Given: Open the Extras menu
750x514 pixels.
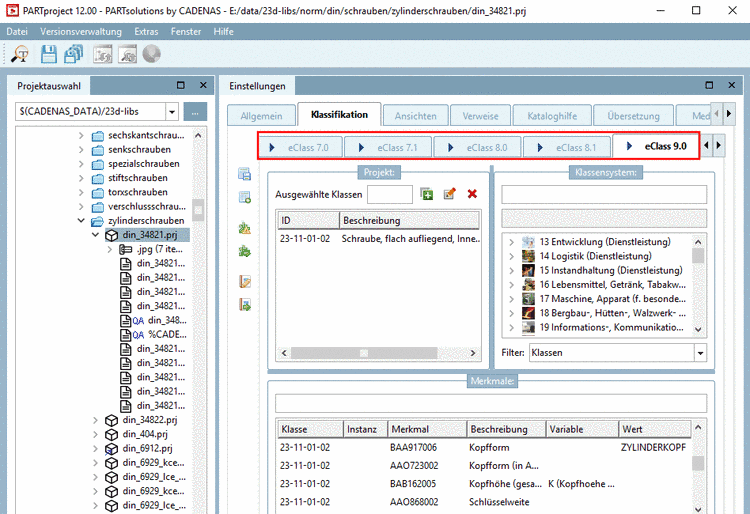Looking at the screenshot, I should coord(146,32).
